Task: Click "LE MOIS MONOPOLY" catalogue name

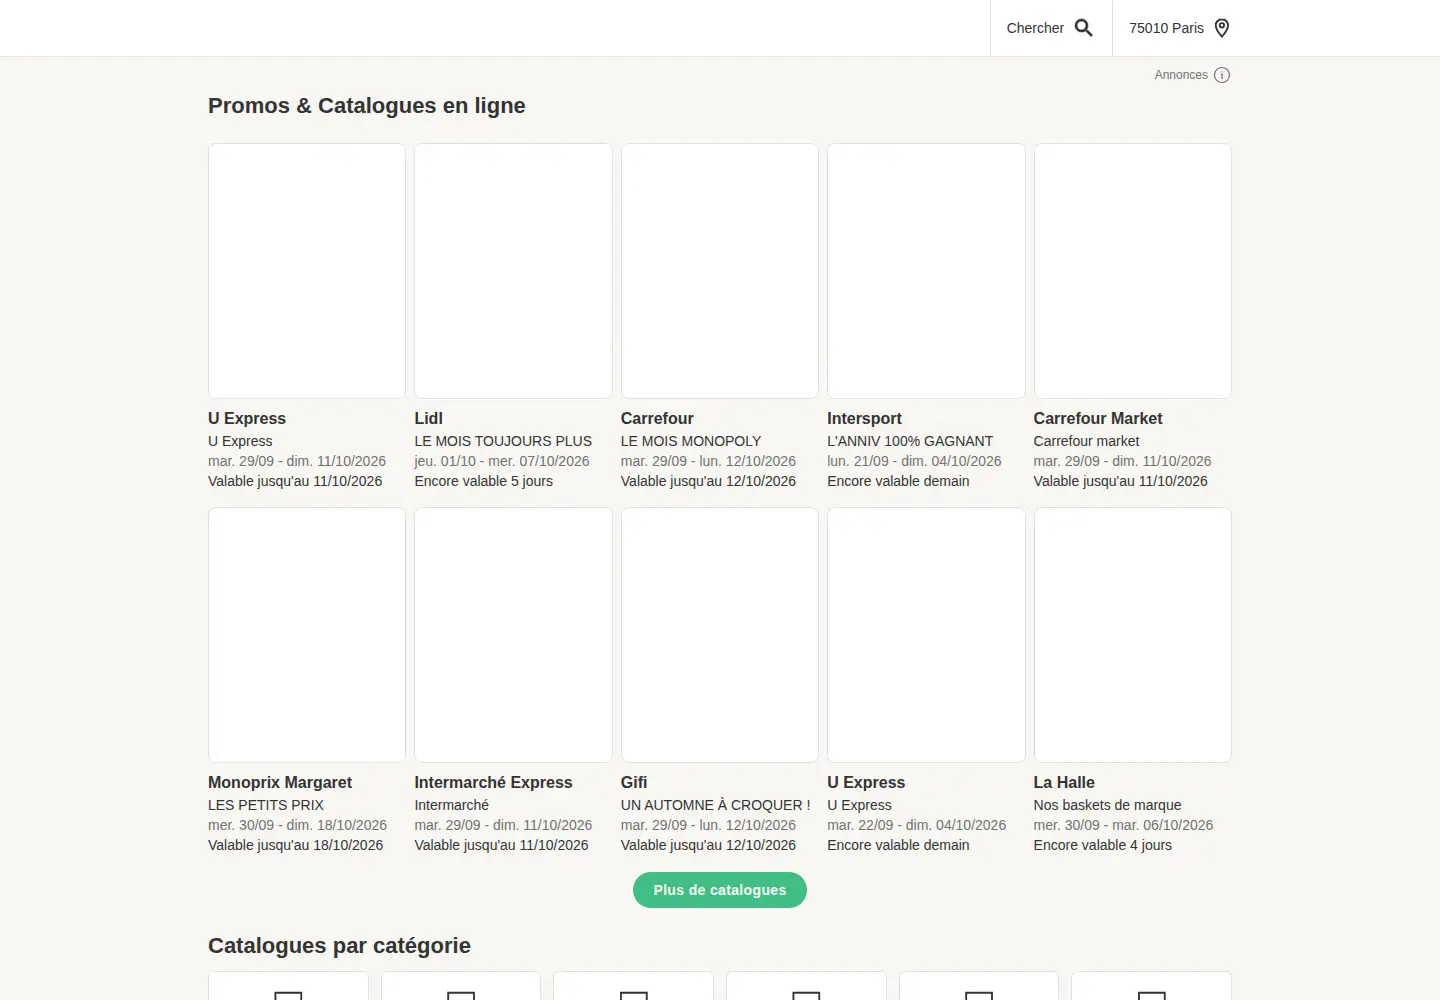Action: [691, 441]
